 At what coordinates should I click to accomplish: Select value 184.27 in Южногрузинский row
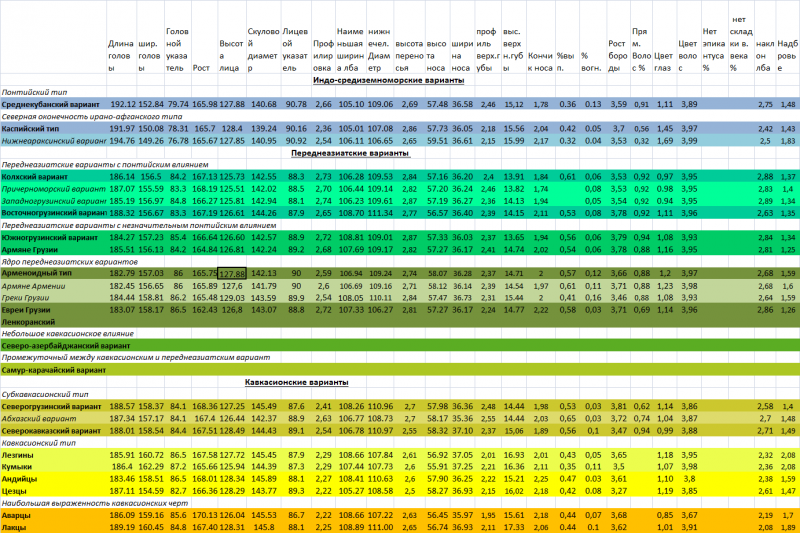point(123,237)
